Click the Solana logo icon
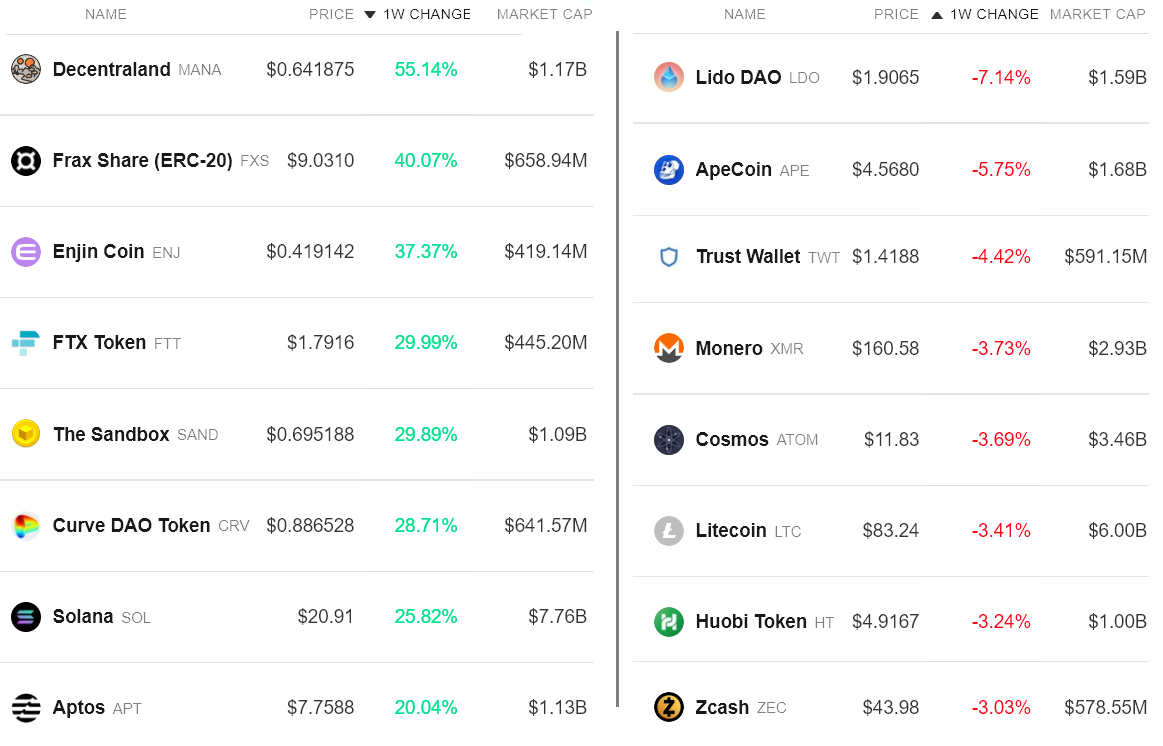 pos(26,617)
